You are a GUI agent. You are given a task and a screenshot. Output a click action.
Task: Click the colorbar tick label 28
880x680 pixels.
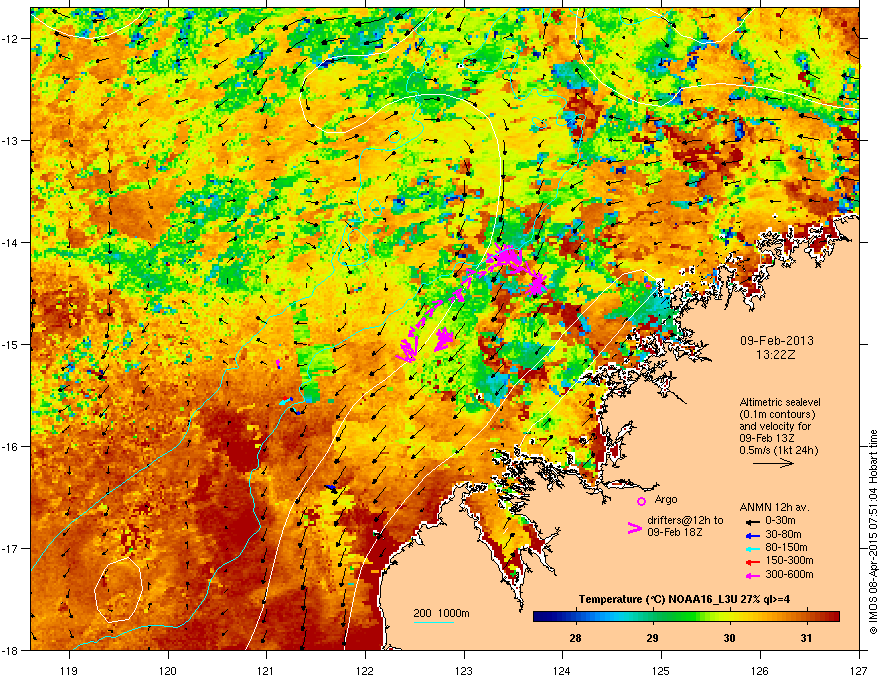tap(575, 638)
